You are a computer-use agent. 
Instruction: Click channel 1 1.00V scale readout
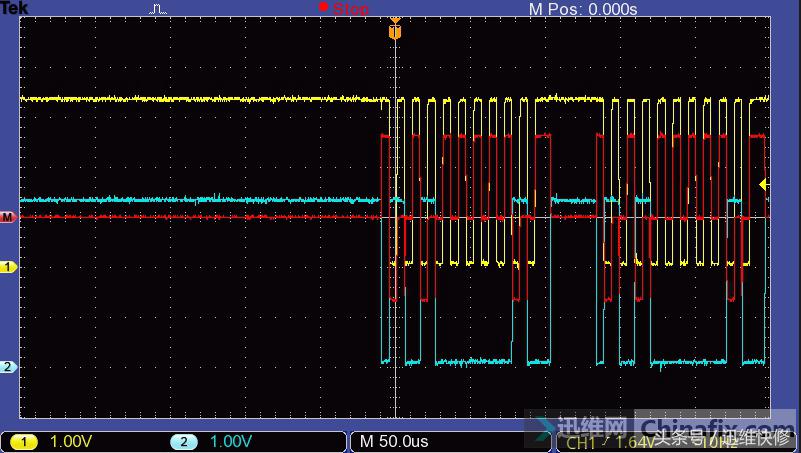point(73,441)
